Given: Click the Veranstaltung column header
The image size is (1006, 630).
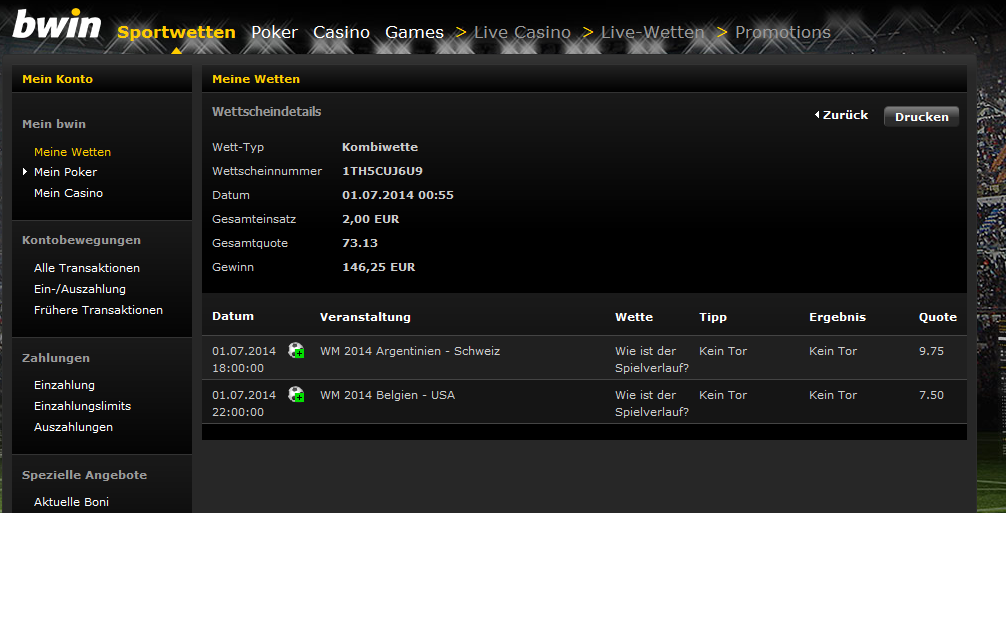Looking at the screenshot, I should [x=365, y=317].
